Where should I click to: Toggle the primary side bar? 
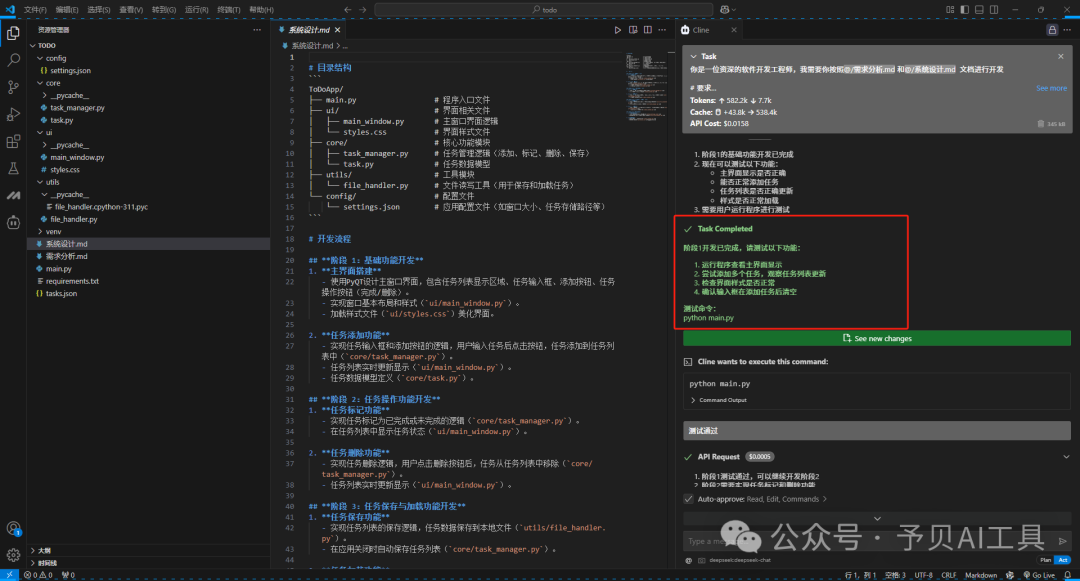coord(964,10)
